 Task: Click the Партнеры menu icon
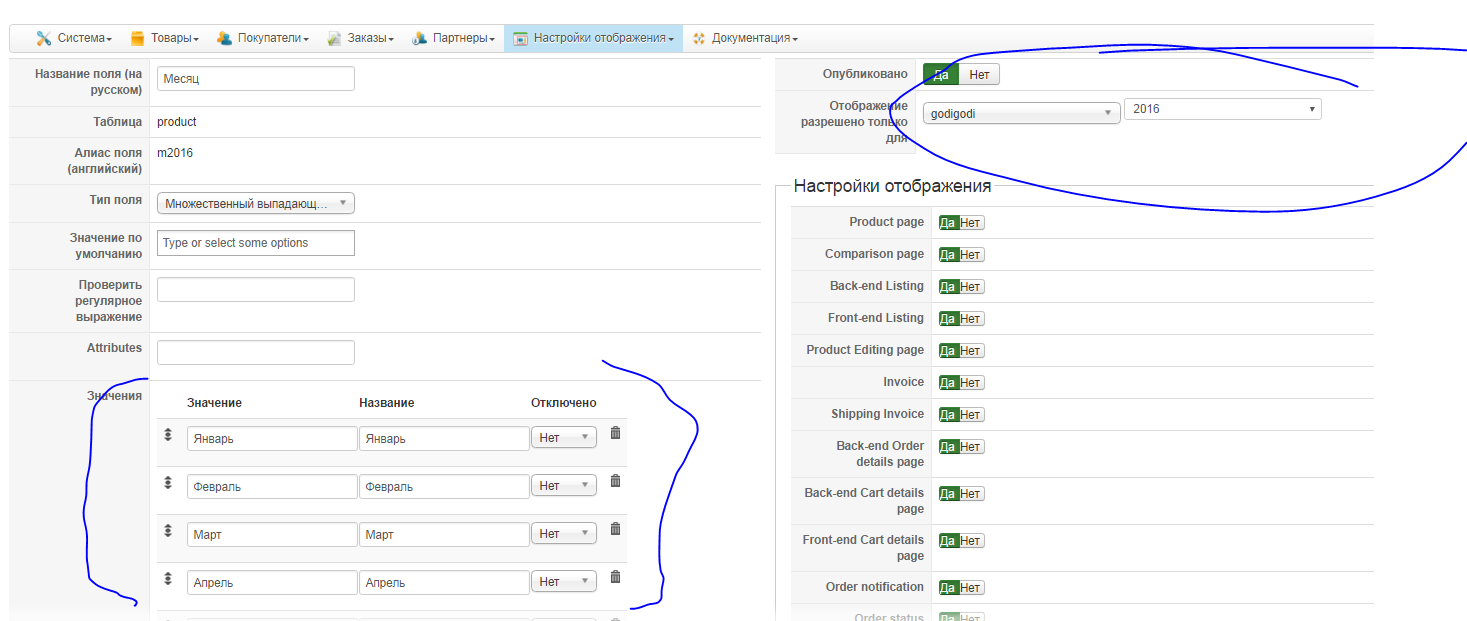[x=420, y=38]
